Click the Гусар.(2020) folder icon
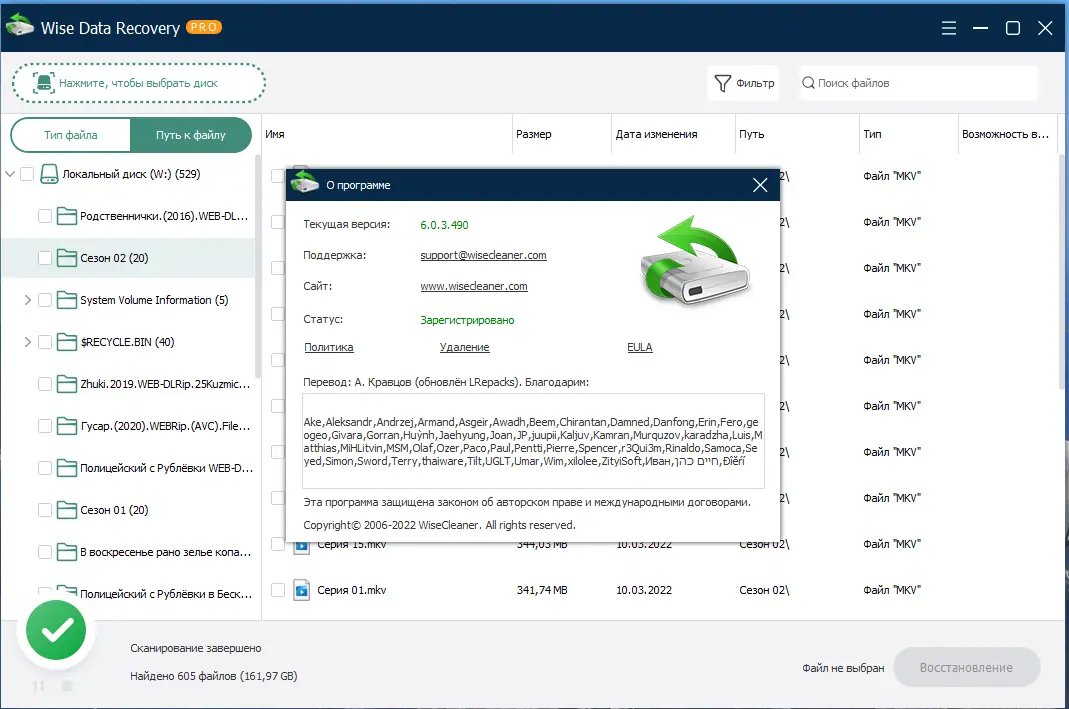This screenshot has width=1069, height=709. pyautogui.click(x=66, y=426)
